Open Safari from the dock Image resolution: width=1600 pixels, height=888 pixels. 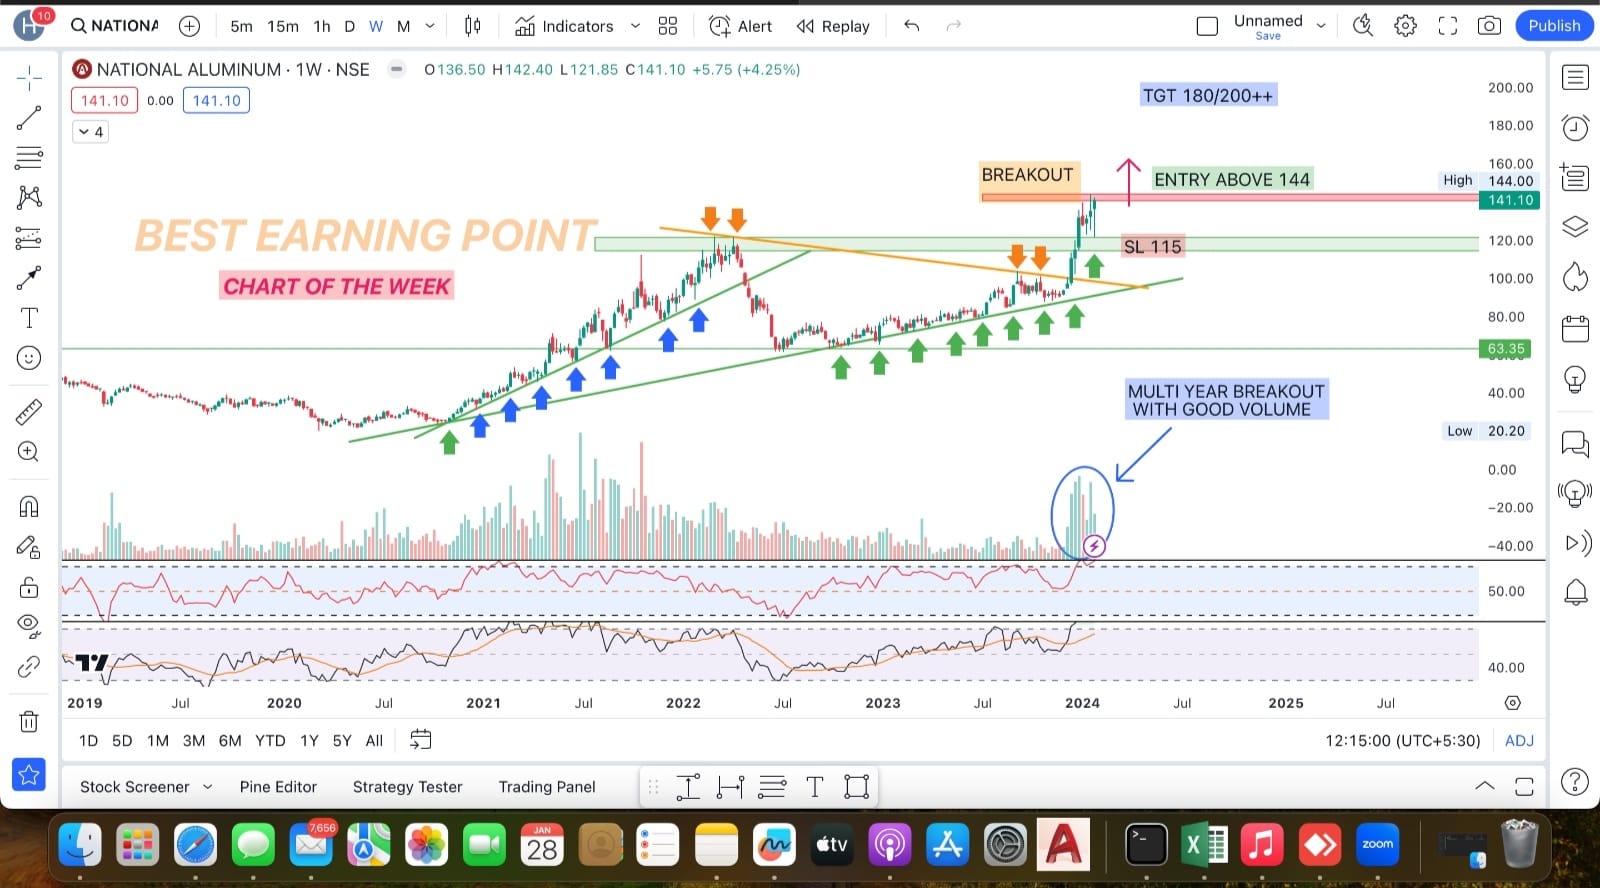coord(195,846)
